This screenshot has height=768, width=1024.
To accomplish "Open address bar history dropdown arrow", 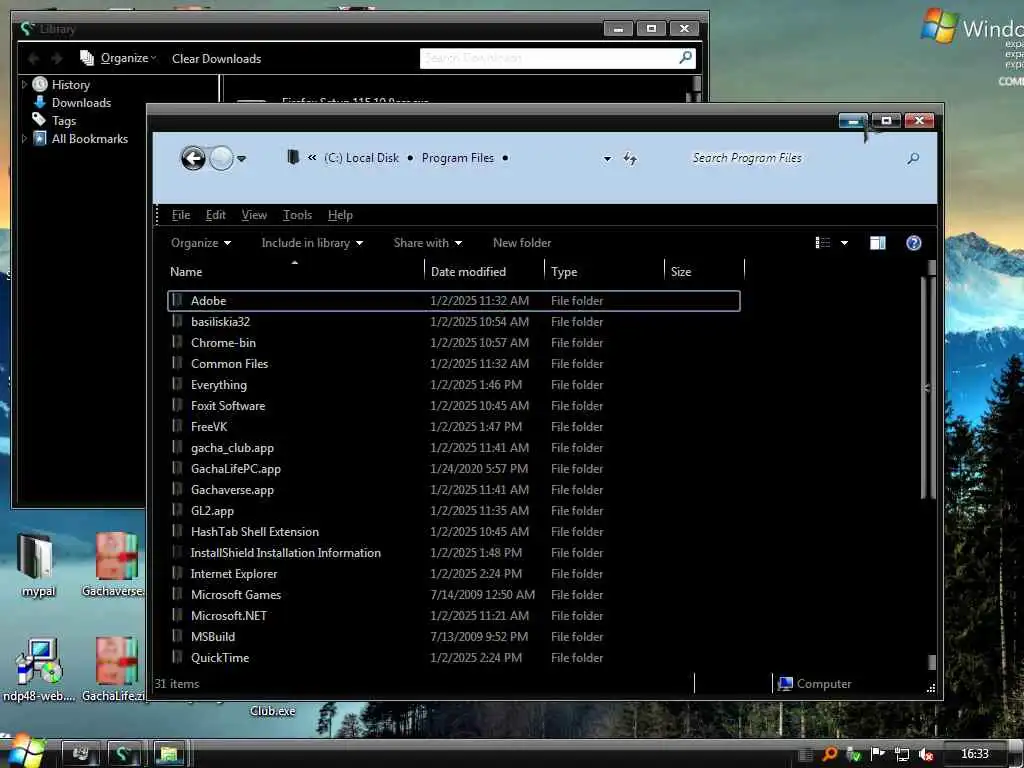I will coord(607,159).
